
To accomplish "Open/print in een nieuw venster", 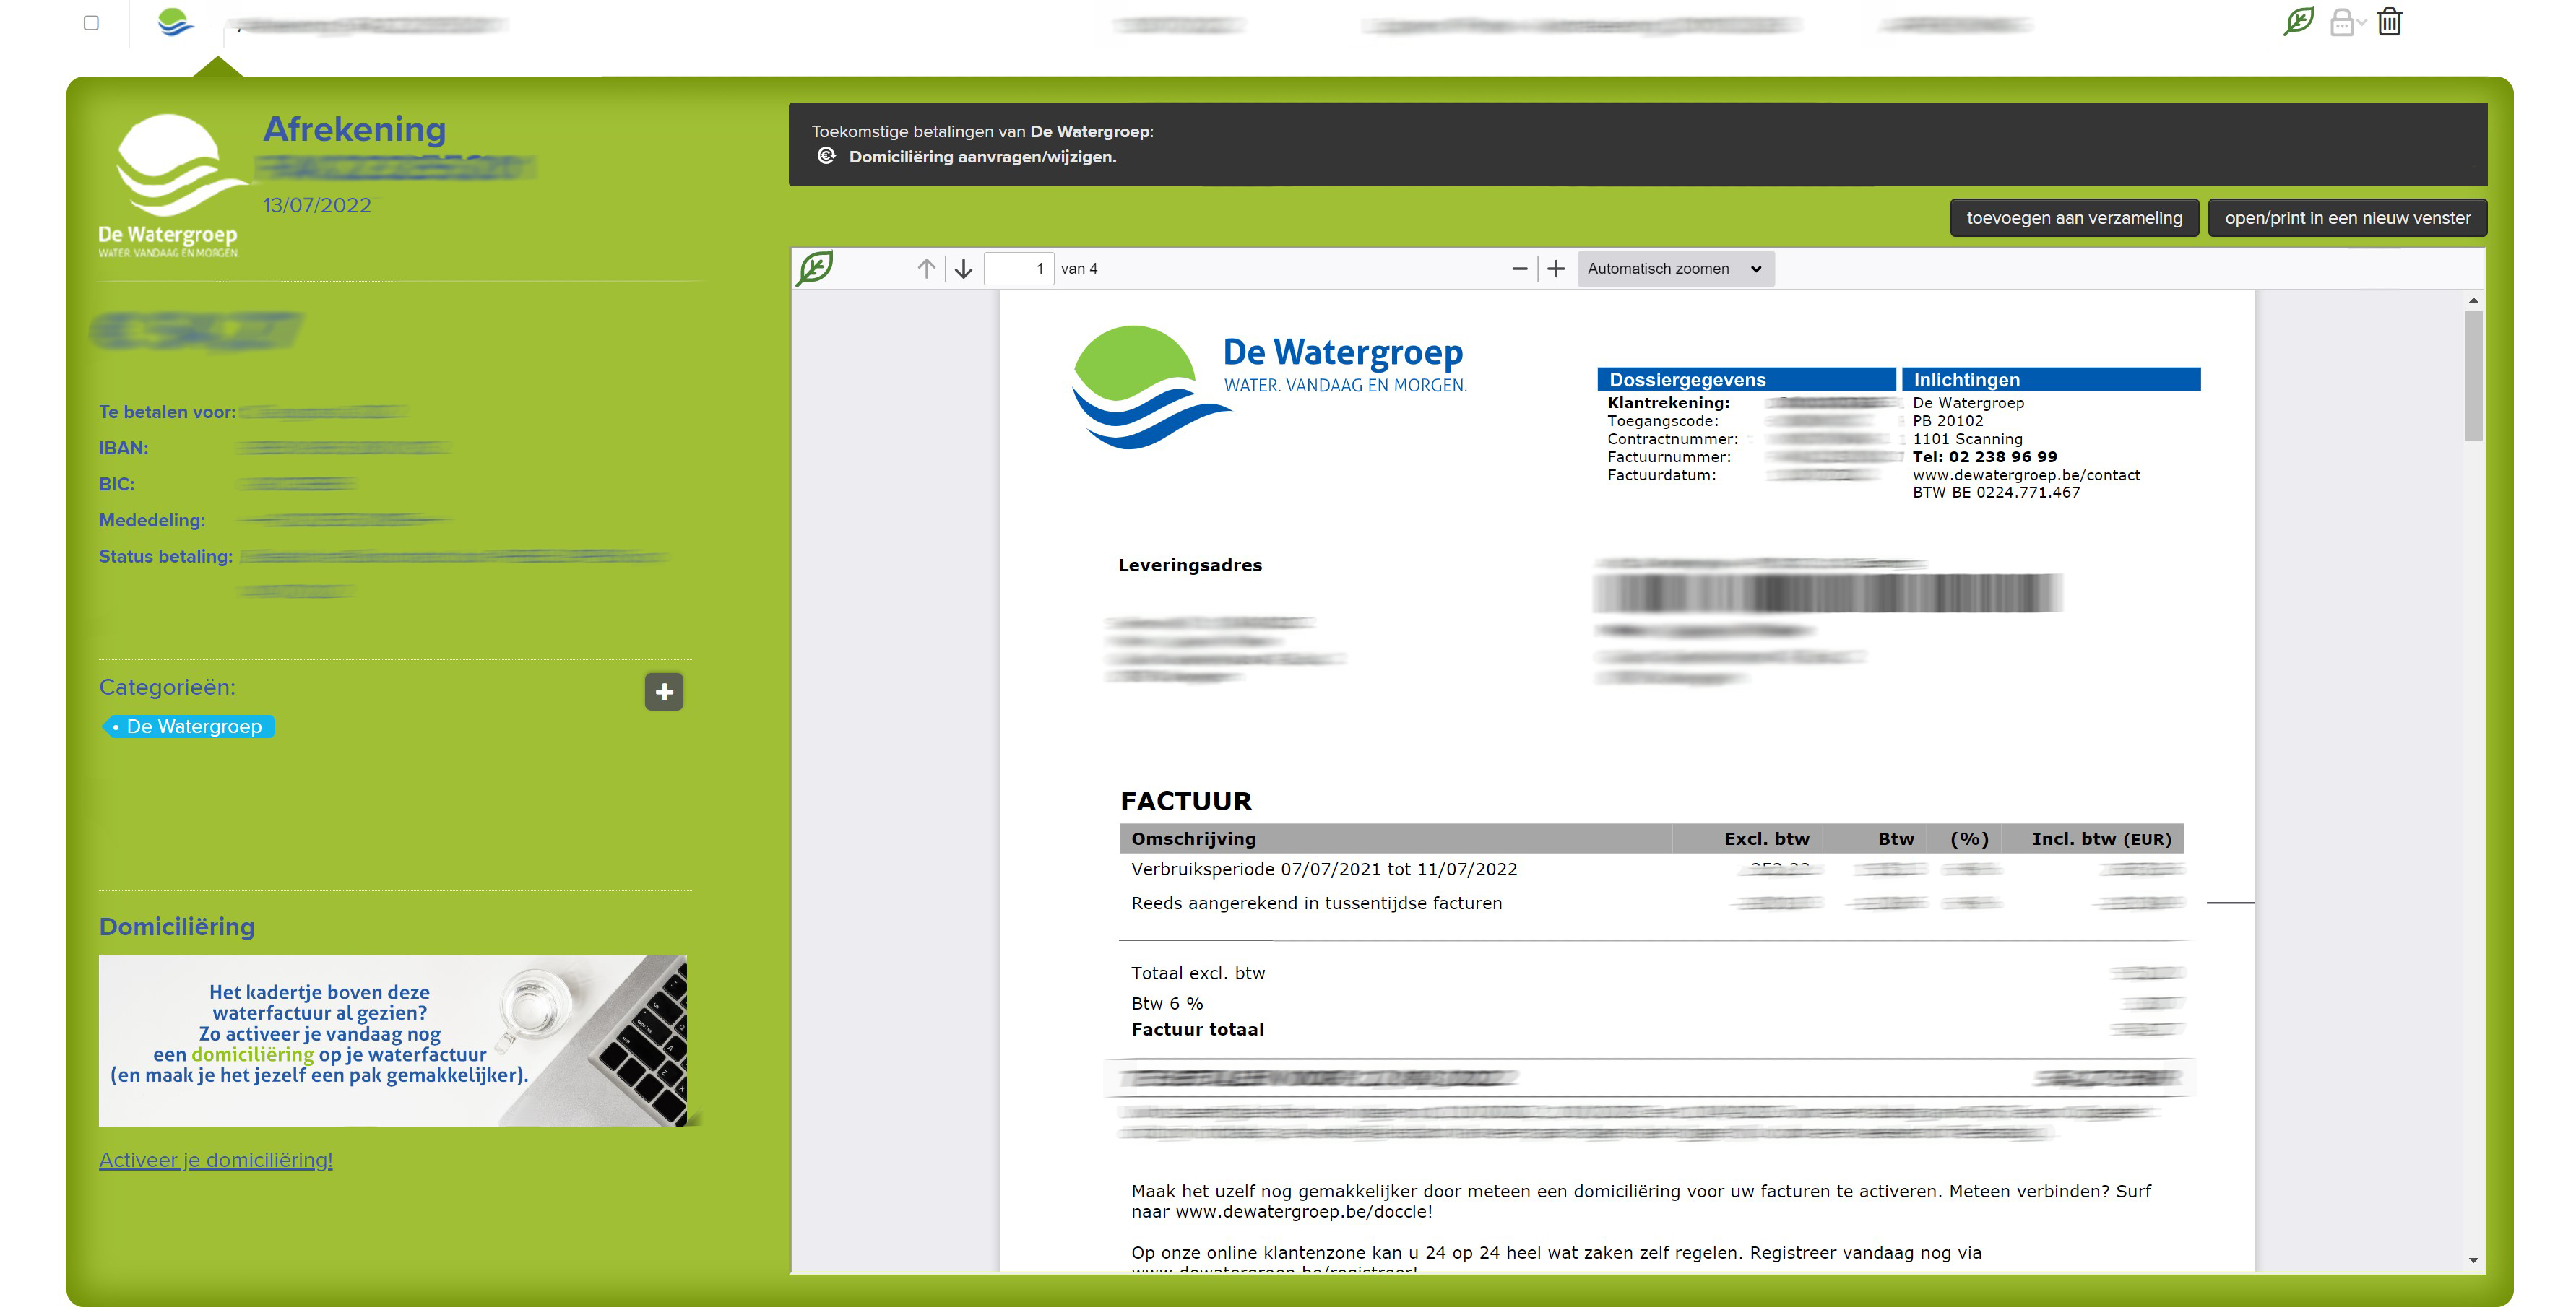I will coord(2346,218).
